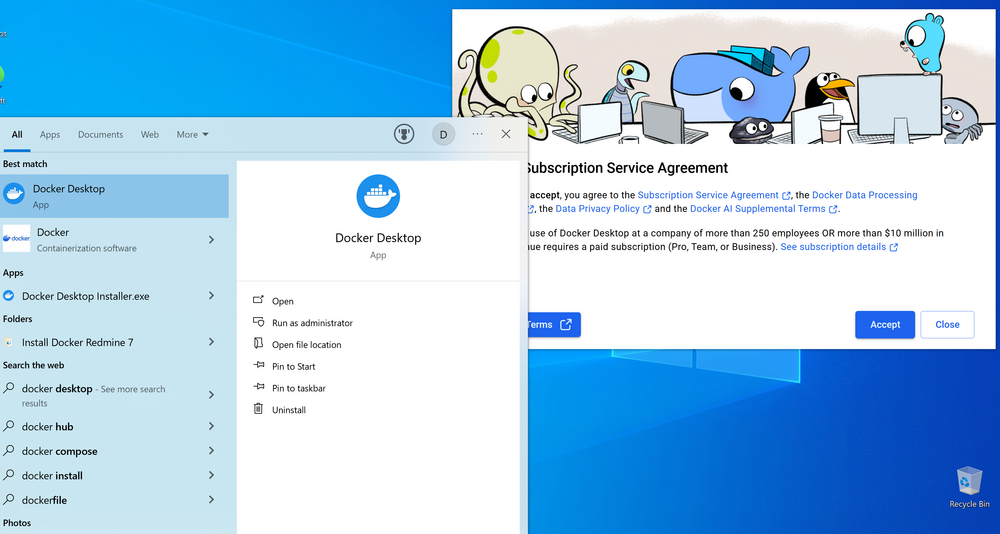
Task: Click the Docker Desktop title in preview pane
Action: [378, 238]
